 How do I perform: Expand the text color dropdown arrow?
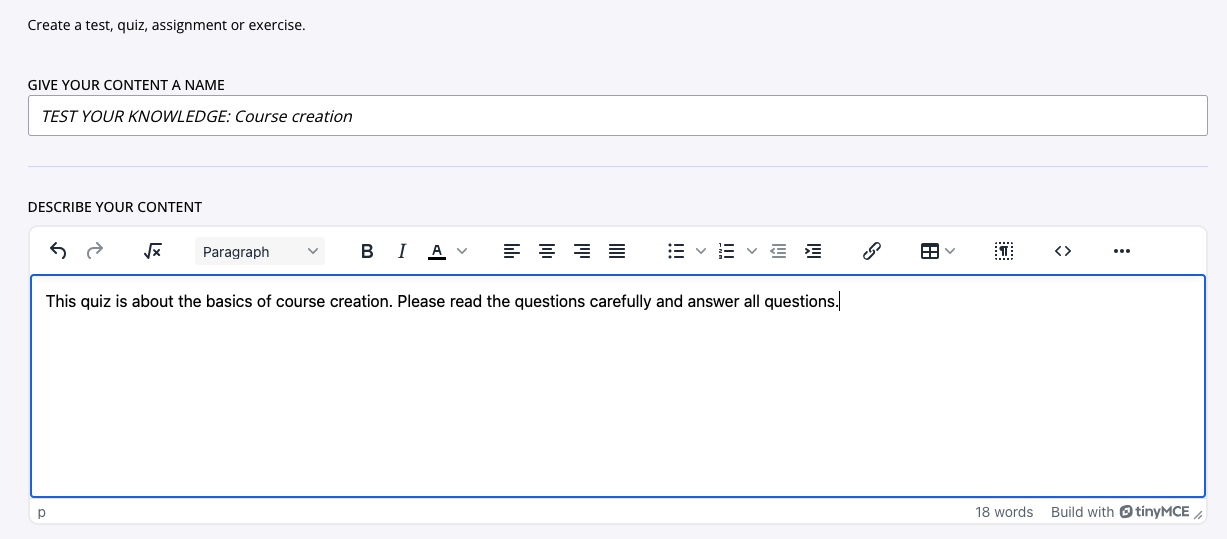point(462,251)
